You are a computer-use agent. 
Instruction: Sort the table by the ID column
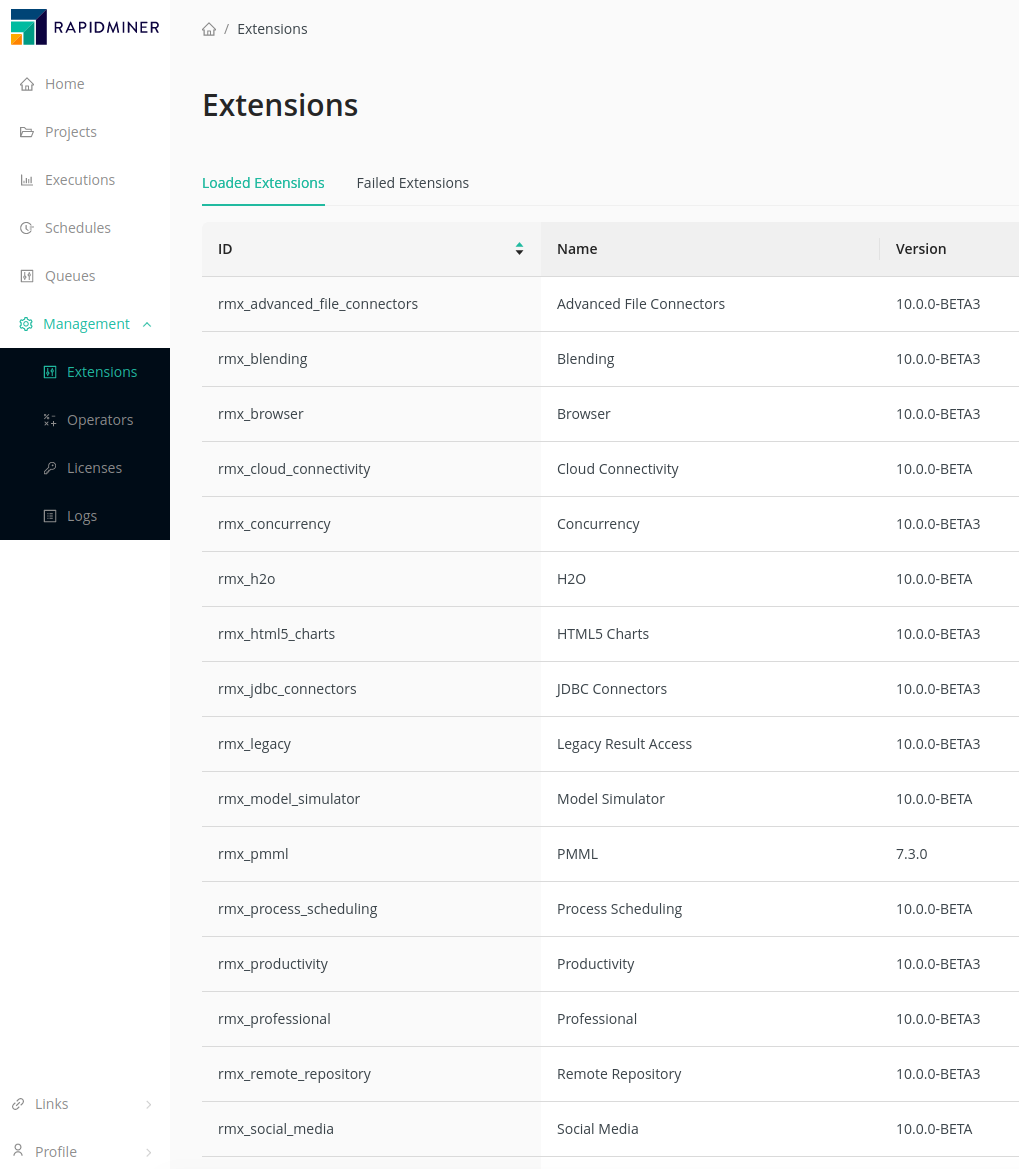click(519, 248)
